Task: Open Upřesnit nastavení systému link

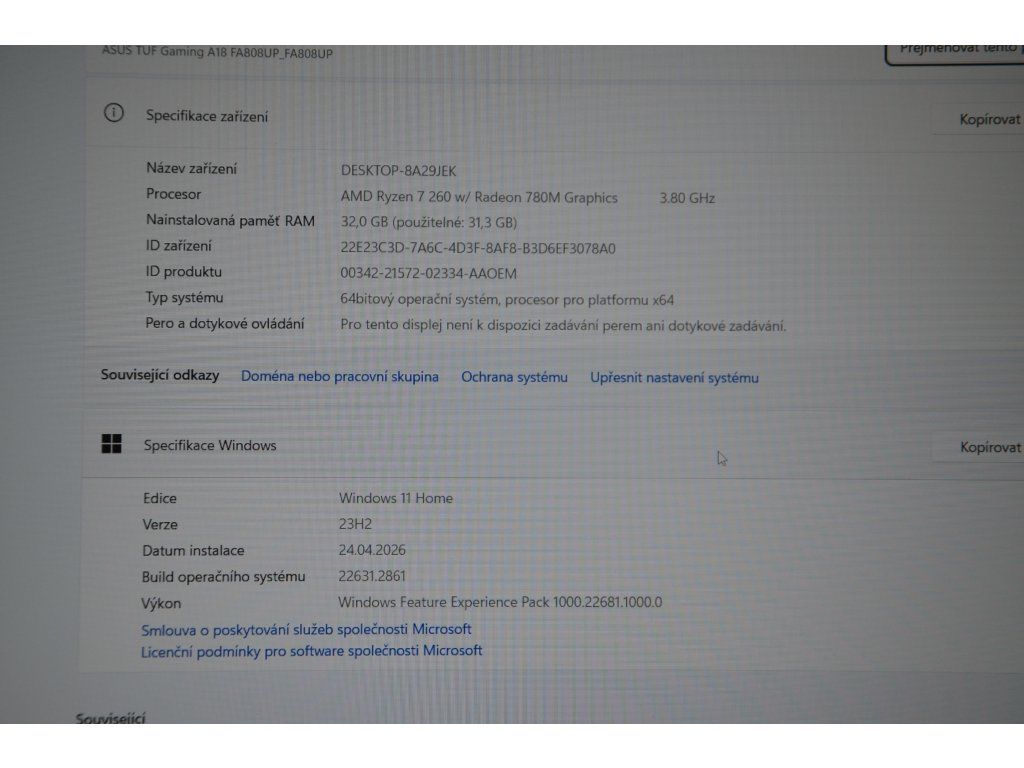Action: pyautogui.click(x=674, y=378)
